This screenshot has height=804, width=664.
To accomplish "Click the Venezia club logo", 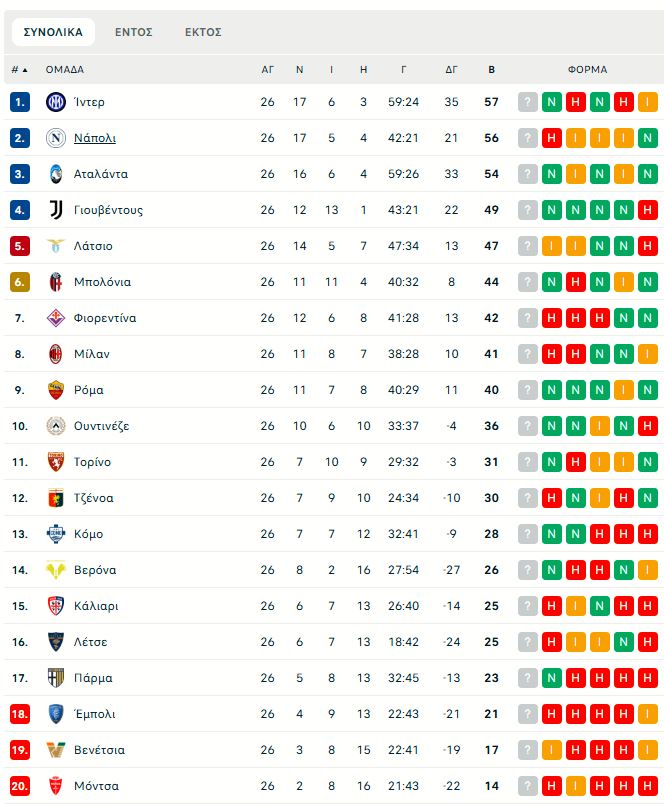I will pos(55,750).
